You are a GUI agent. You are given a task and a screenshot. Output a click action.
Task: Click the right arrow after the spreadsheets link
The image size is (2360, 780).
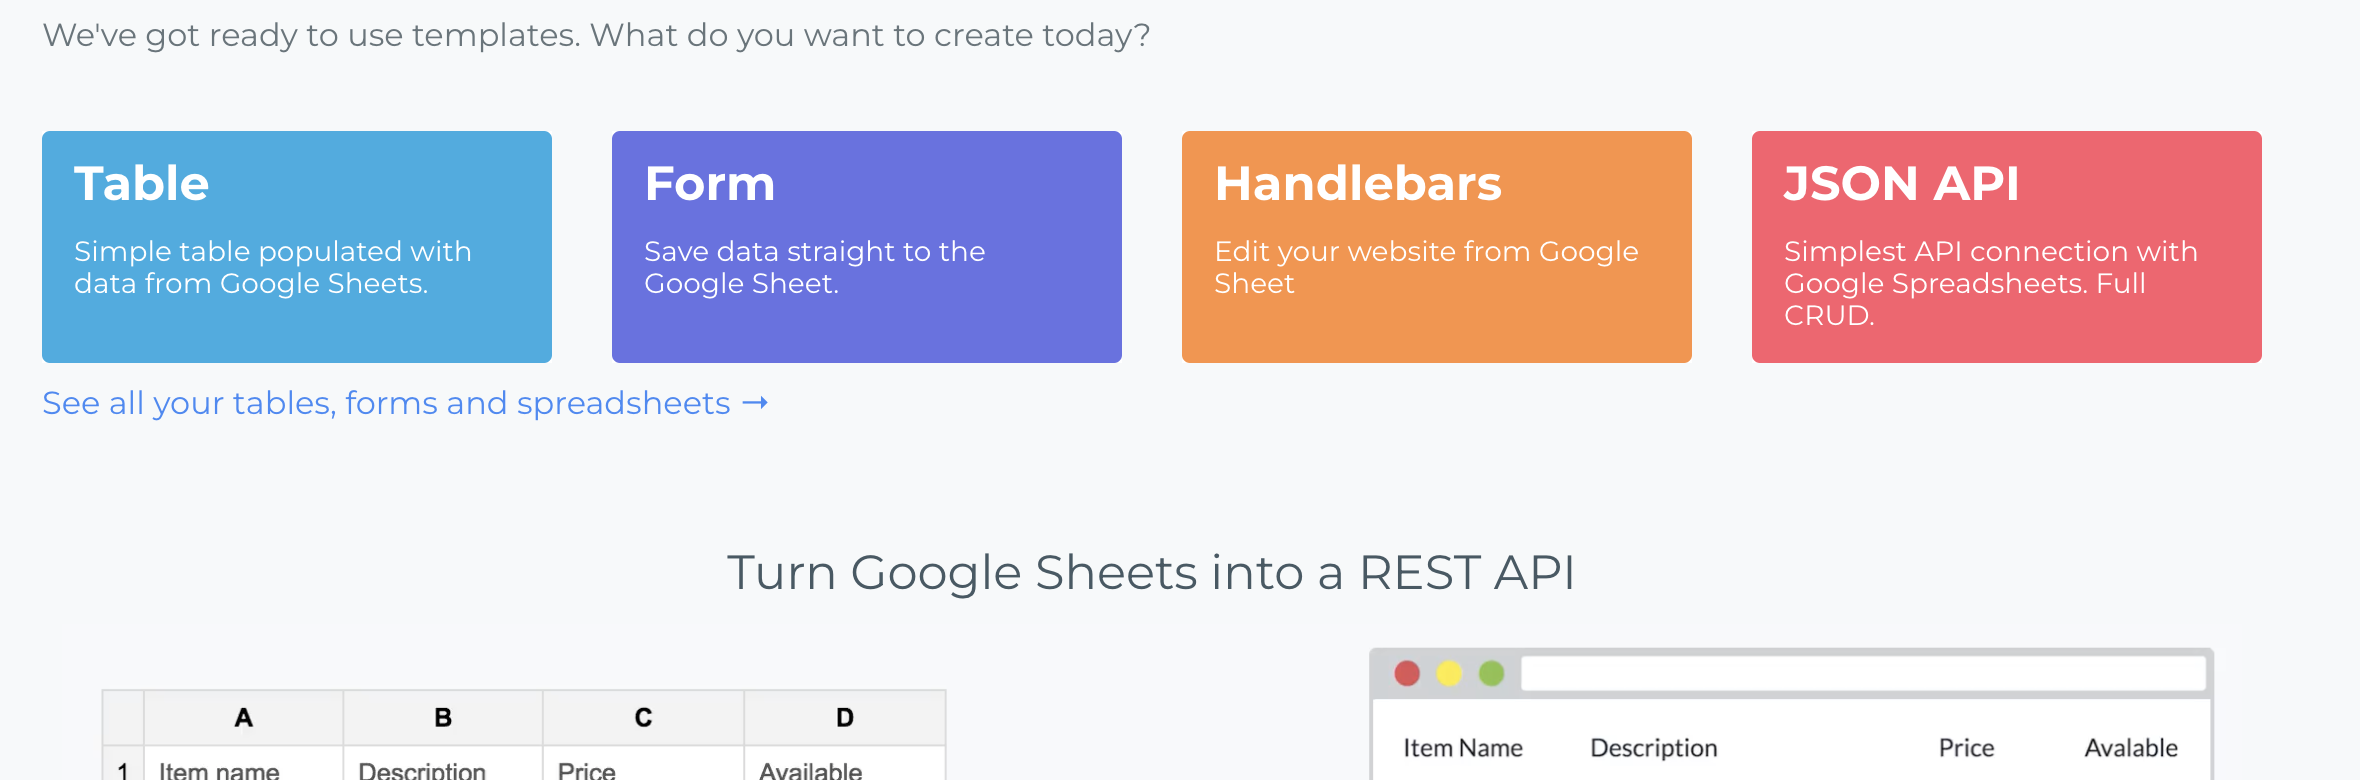click(755, 403)
